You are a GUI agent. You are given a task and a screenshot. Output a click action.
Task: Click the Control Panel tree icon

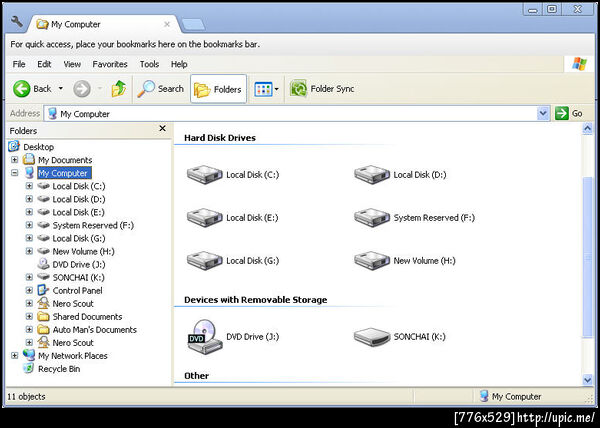click(43, 290)
